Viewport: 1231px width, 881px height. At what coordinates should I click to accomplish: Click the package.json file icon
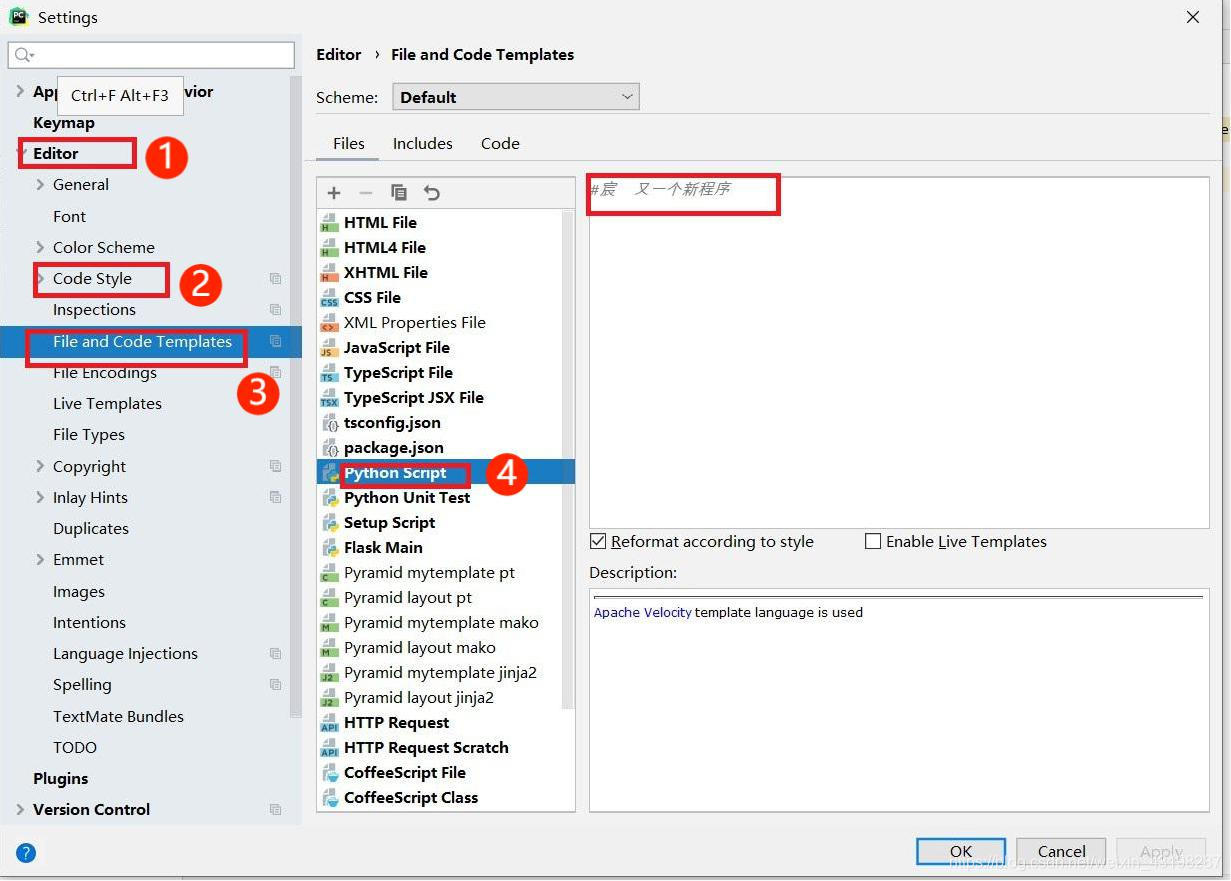pyautogui.click(x=329, y=448)
